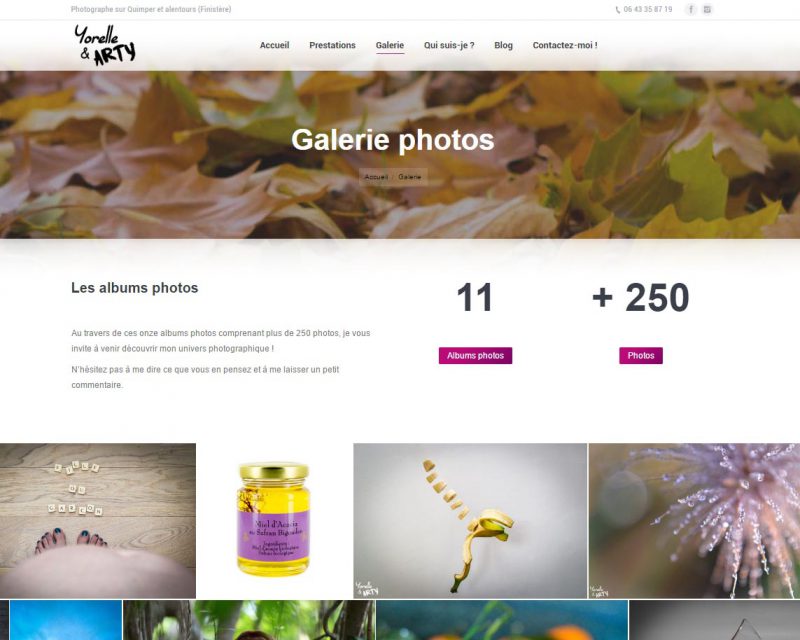Open the Prestations menu item

tap(332, 45)
